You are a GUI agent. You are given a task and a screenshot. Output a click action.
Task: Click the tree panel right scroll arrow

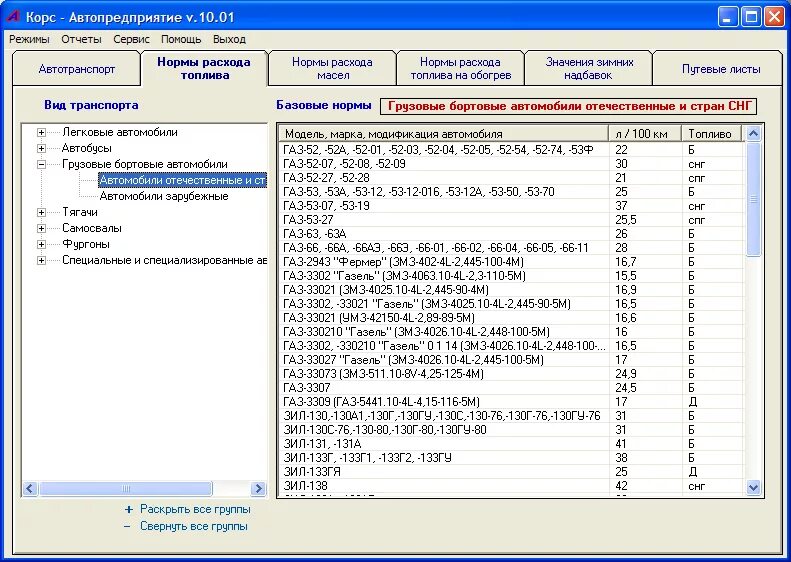[258, 488]
